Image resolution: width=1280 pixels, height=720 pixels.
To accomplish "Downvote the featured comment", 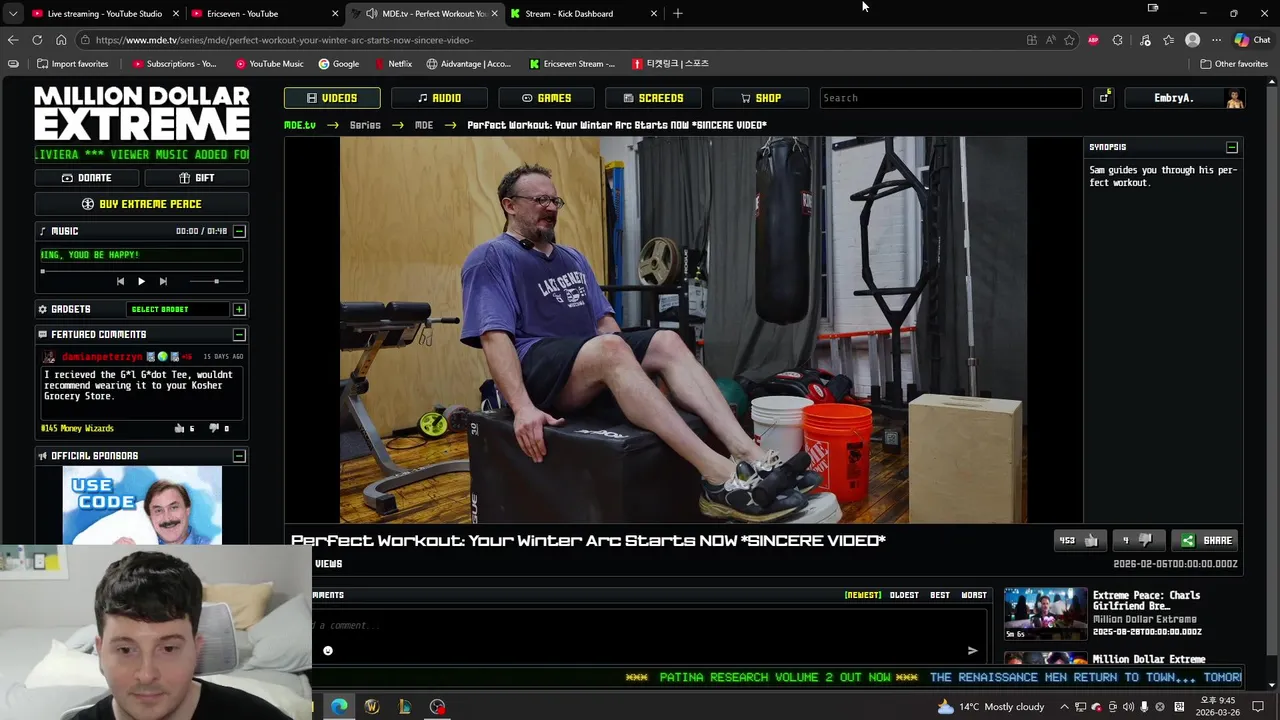I will click(214, 428).
